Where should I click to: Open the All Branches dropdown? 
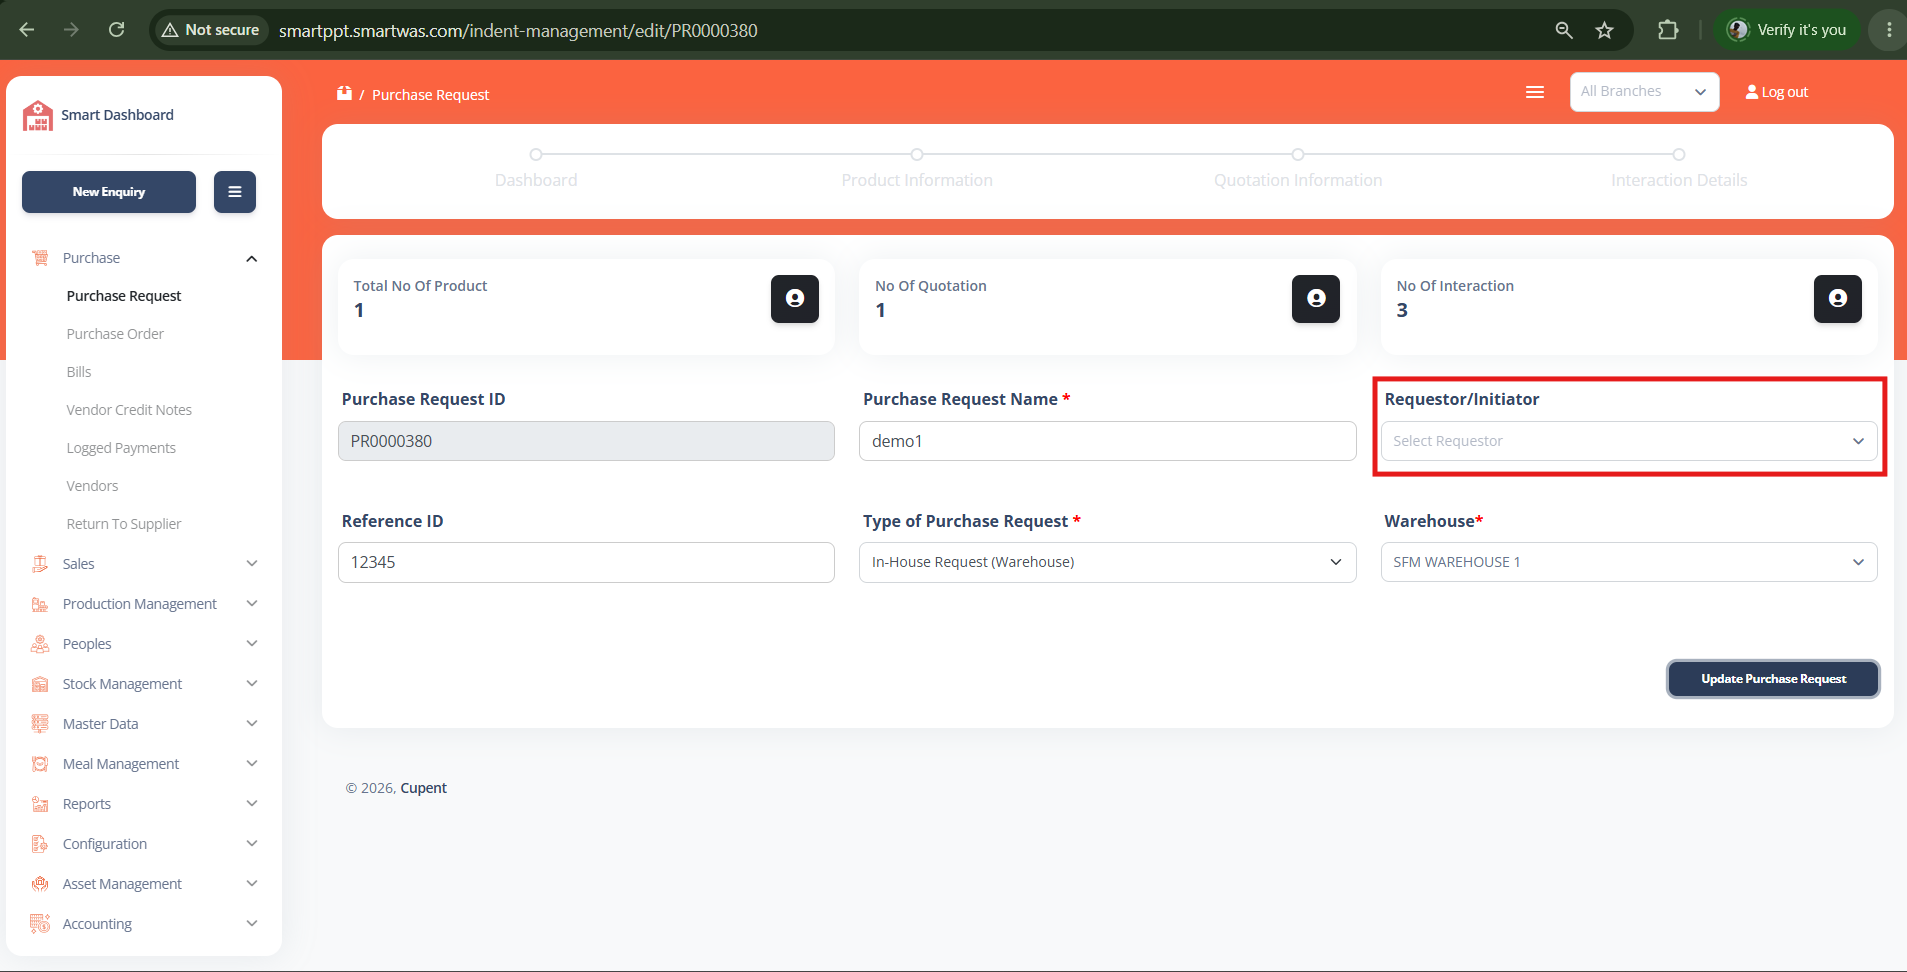(1644, 92)
